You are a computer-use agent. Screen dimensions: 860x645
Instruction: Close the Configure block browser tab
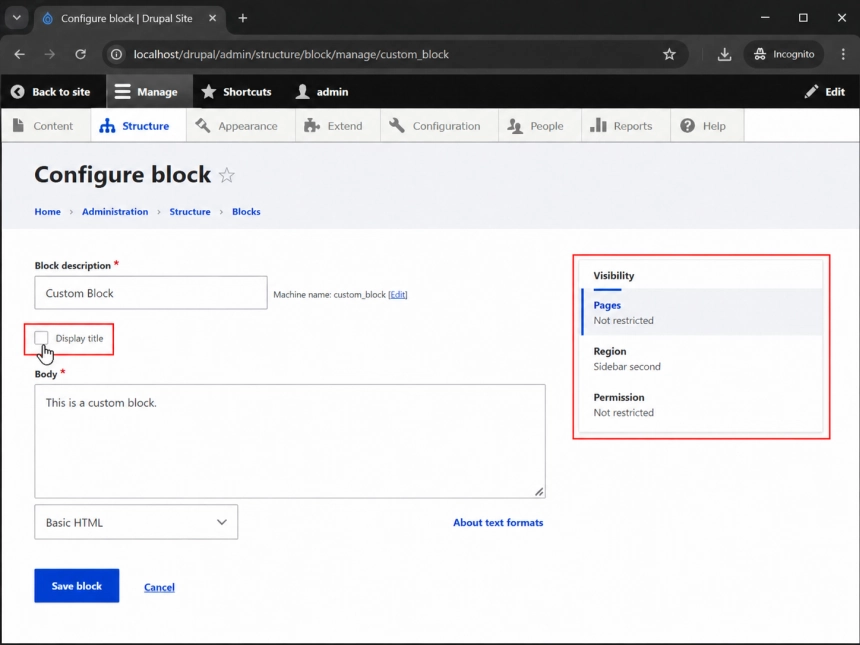coord(212,18)
